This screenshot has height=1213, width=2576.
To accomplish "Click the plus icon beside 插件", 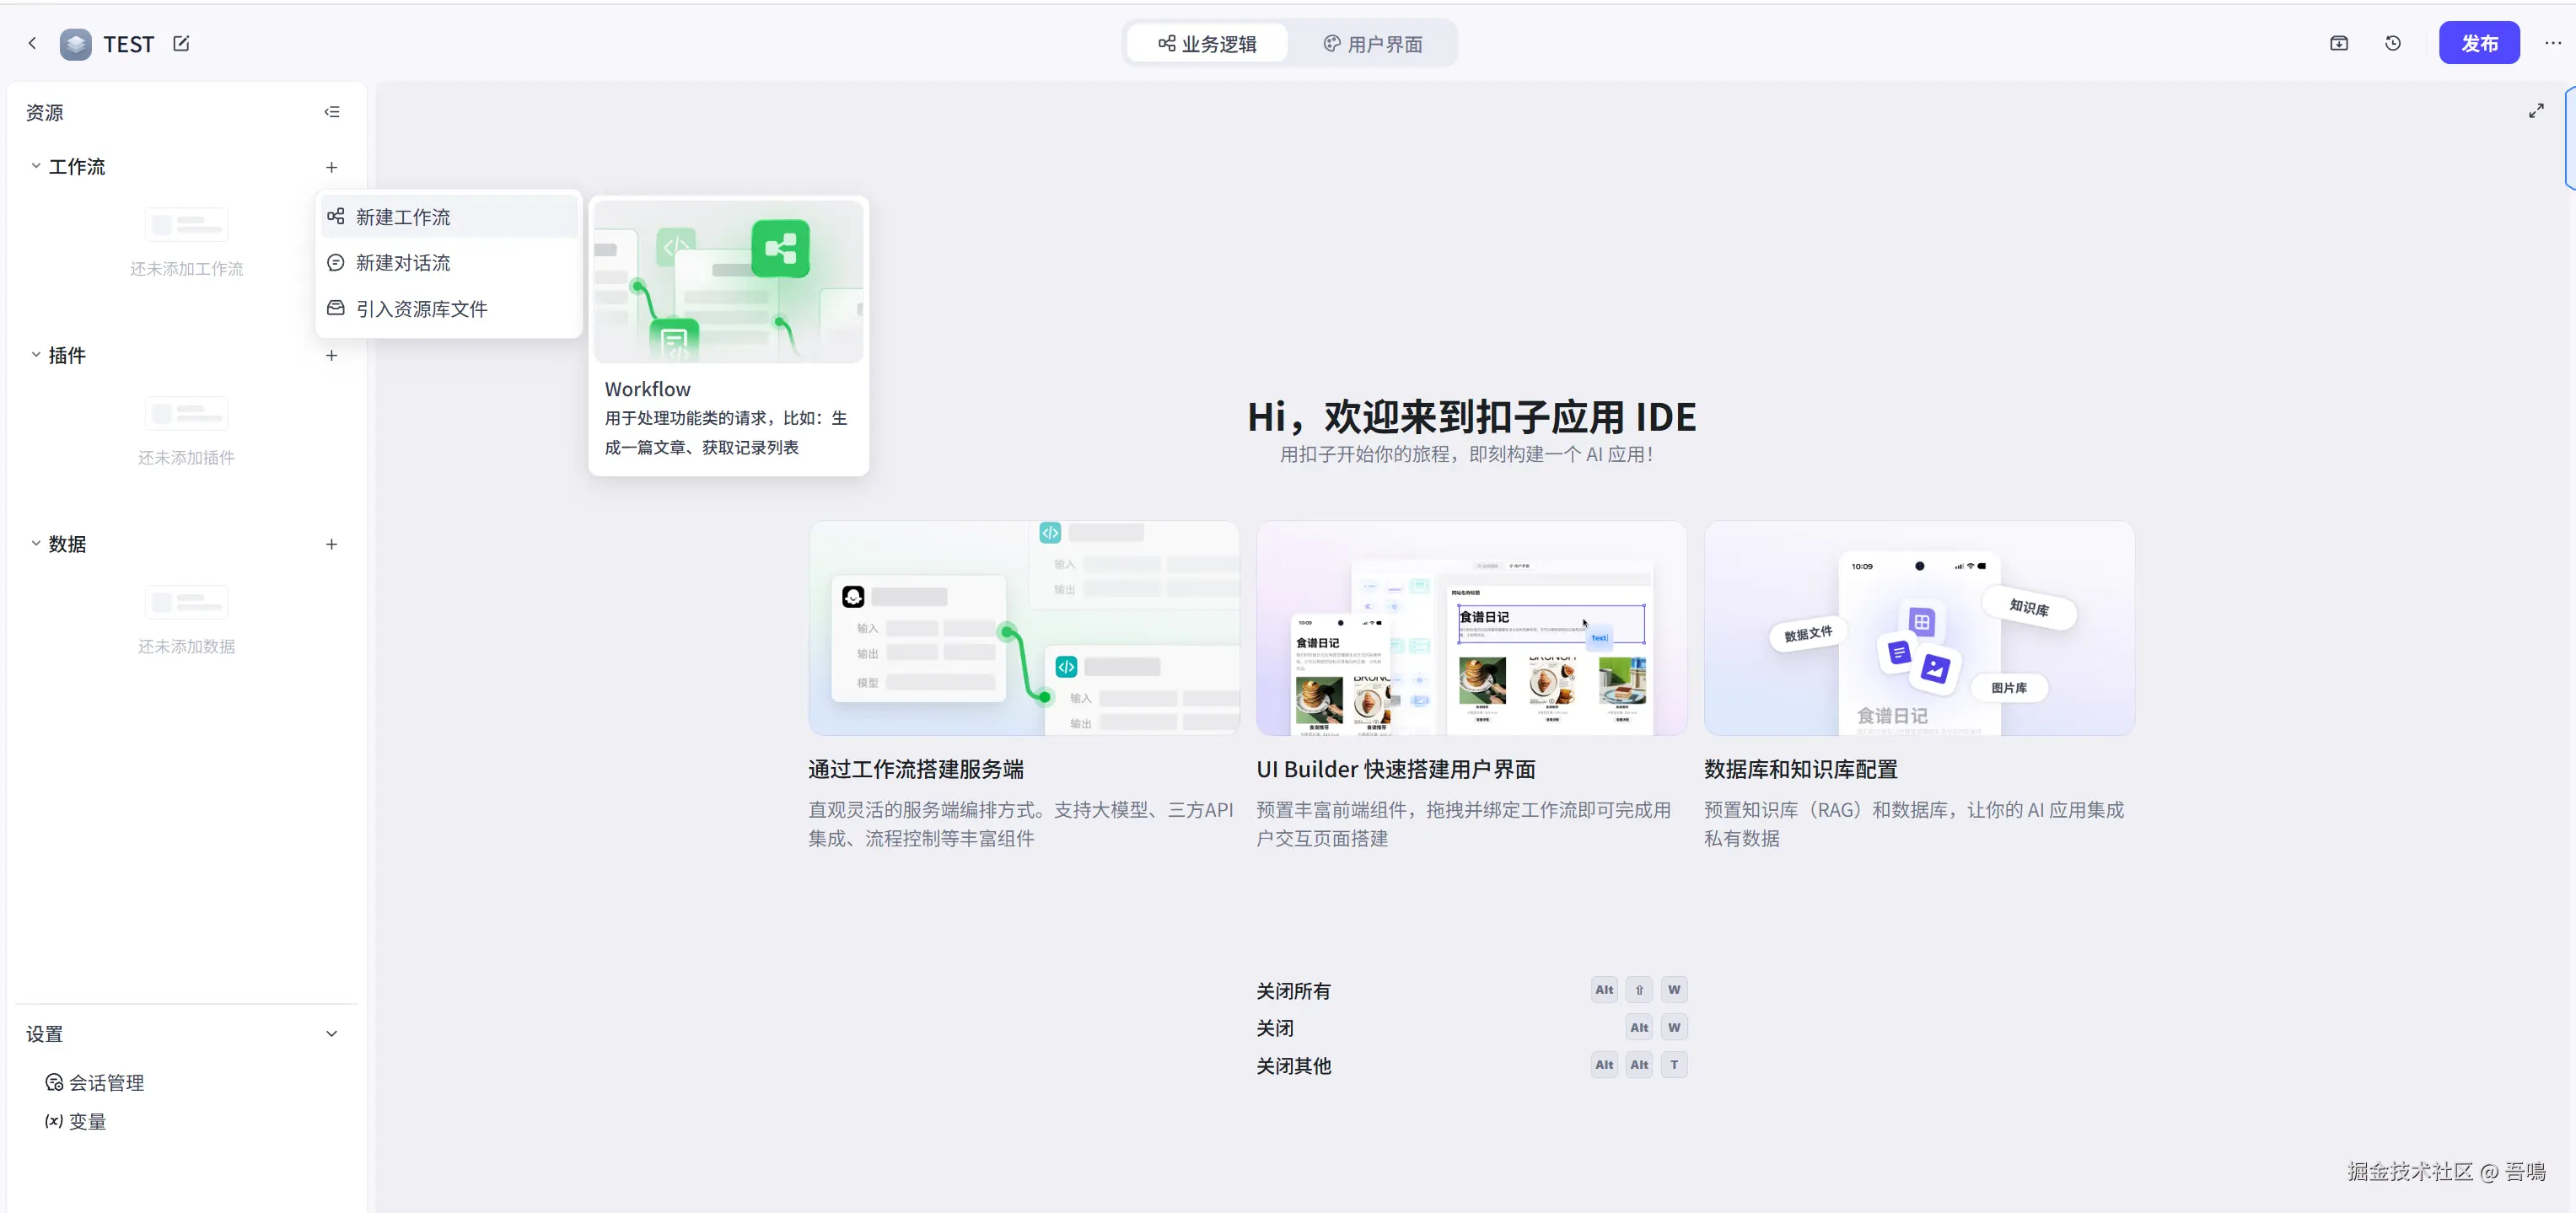I will click(x=332, y=355).
